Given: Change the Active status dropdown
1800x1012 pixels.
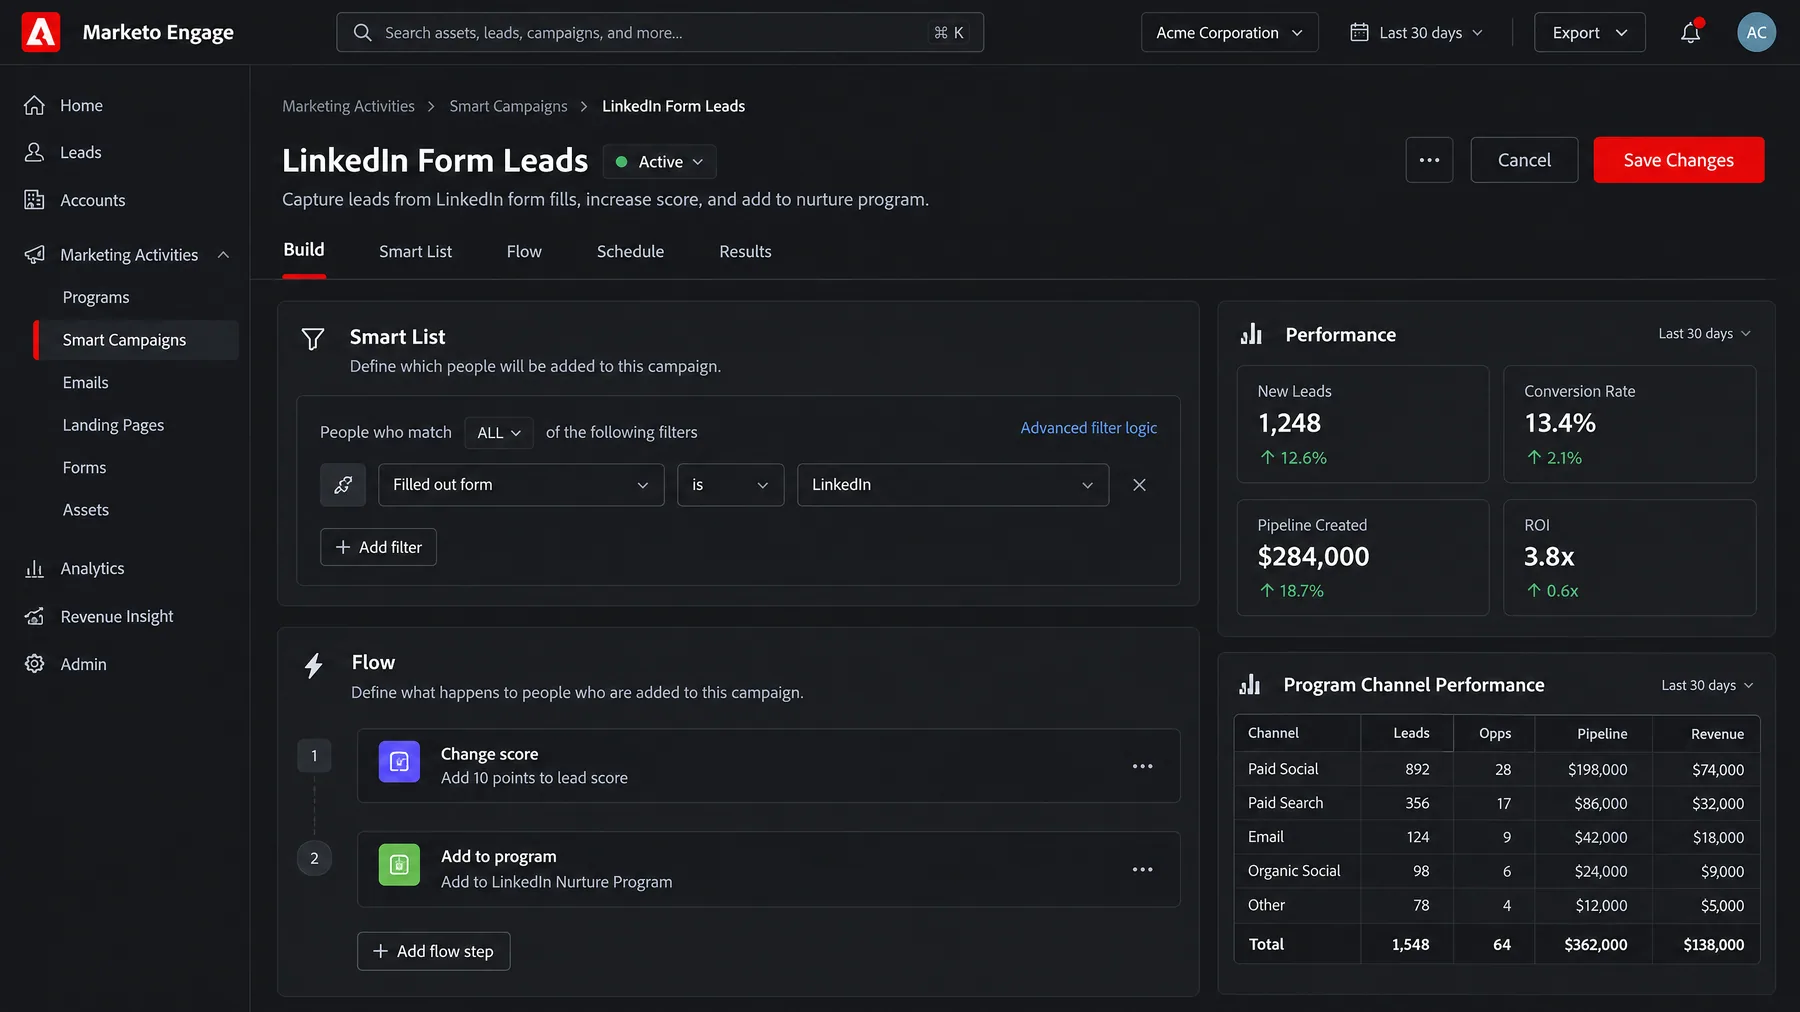Looking at the screenshot, I should 660,162.
